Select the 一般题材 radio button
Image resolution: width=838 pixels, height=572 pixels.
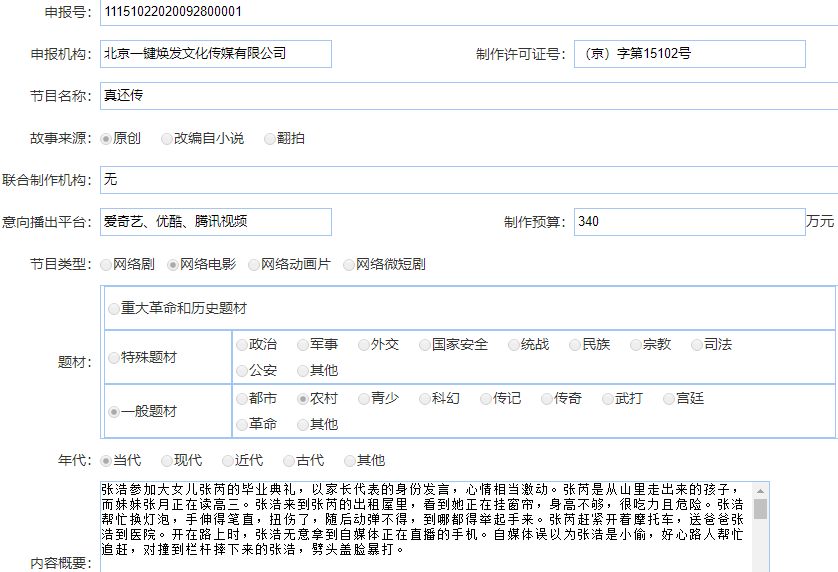(x=114, y=412)
